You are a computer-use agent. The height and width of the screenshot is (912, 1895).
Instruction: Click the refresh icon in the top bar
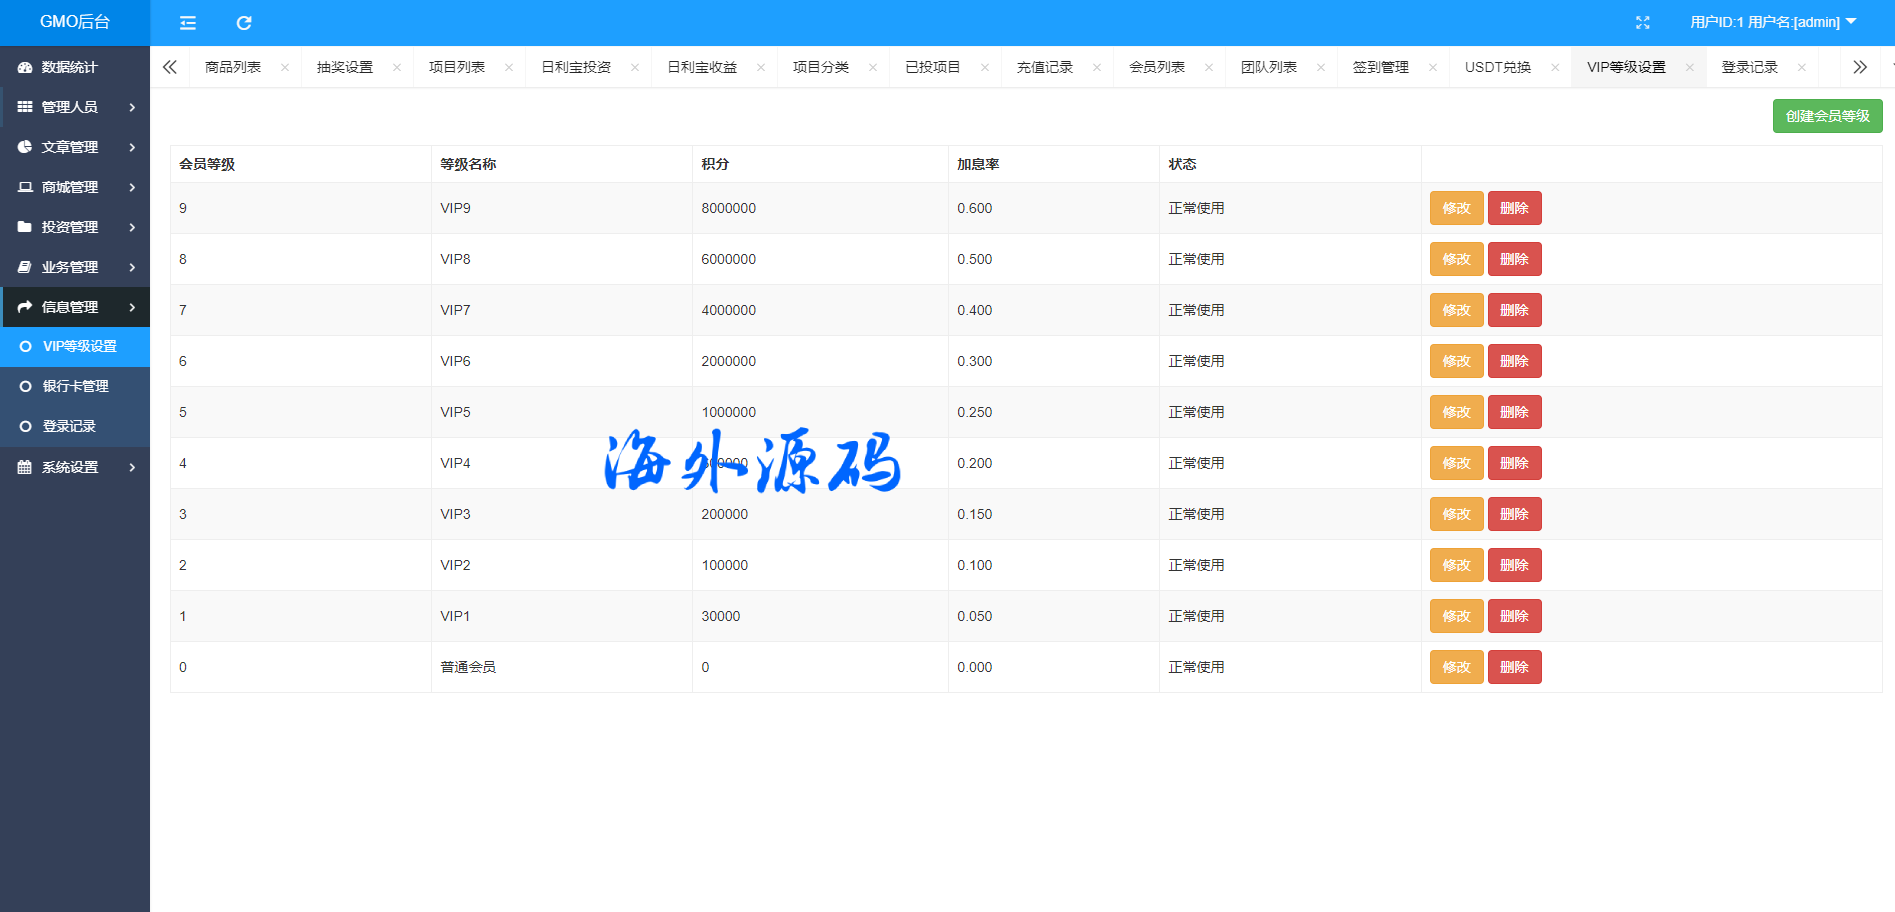tap(244, 23)
